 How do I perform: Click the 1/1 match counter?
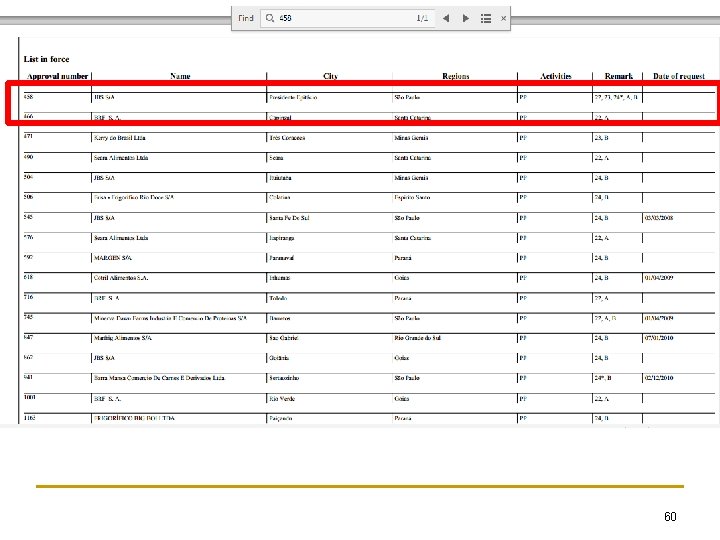click(x=422, y=18)
